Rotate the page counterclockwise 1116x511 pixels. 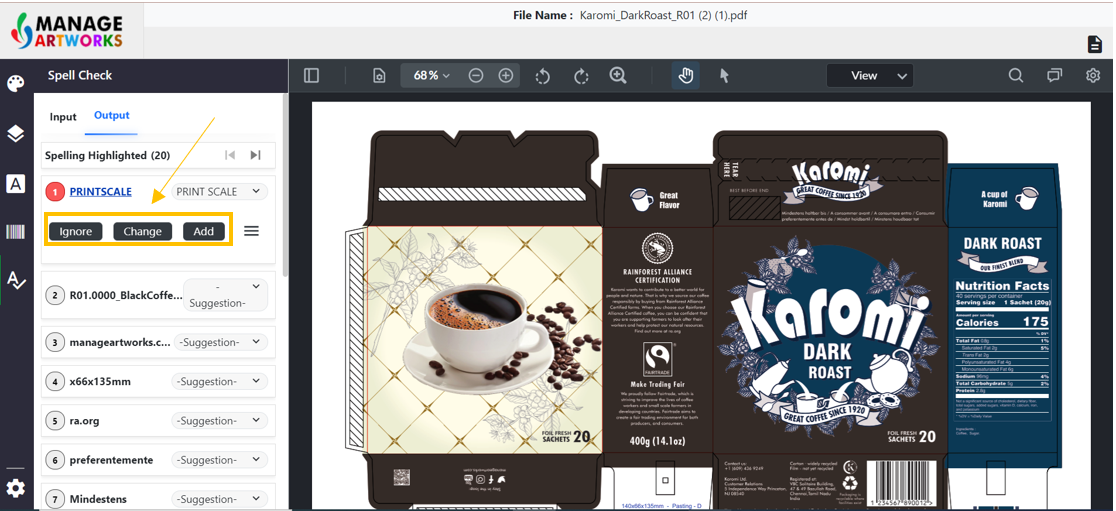543,75
